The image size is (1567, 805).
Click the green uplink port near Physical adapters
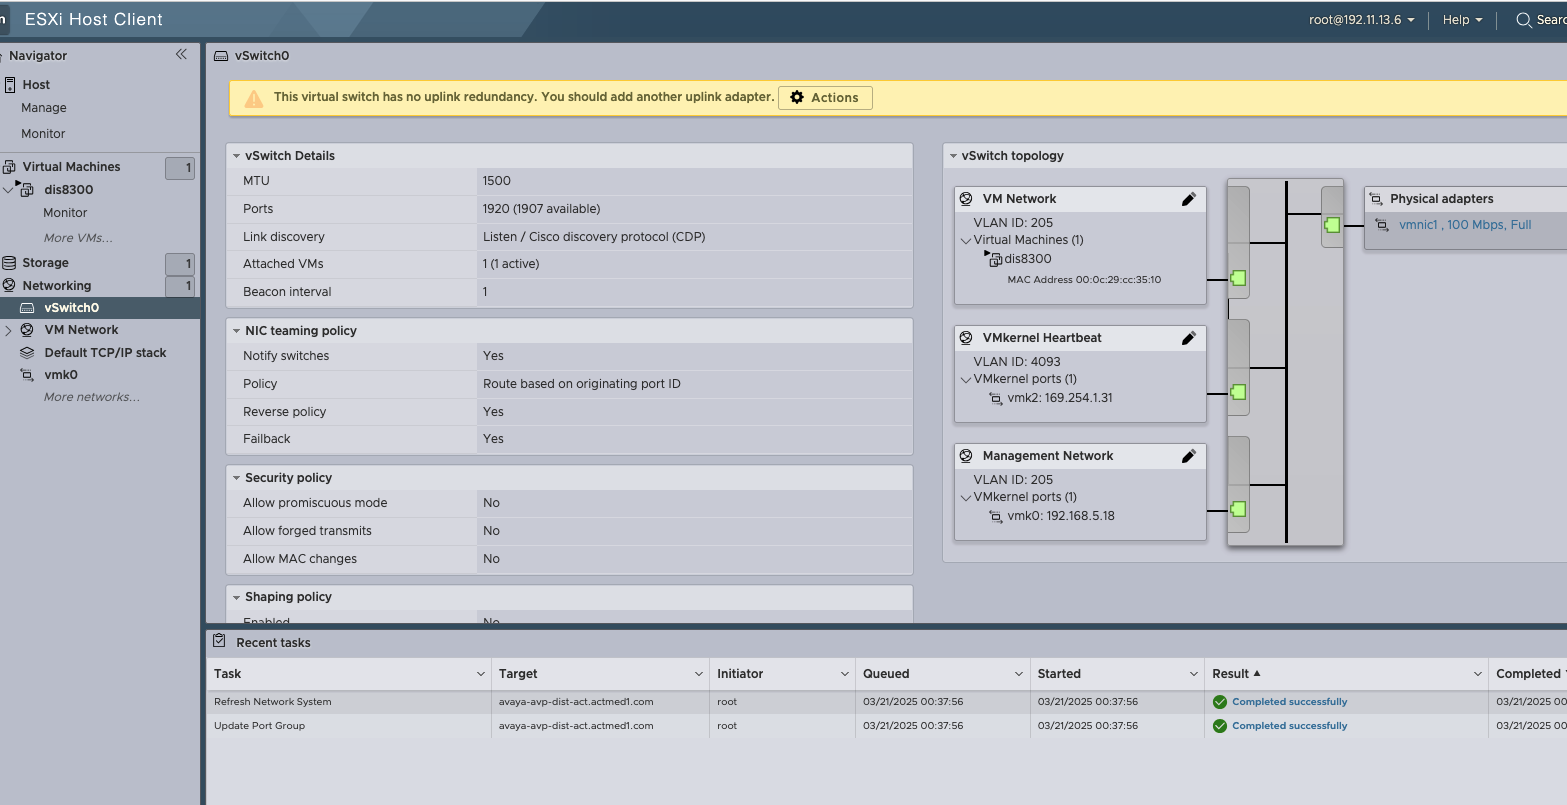pyautogui.click(x=1333, y=225)
